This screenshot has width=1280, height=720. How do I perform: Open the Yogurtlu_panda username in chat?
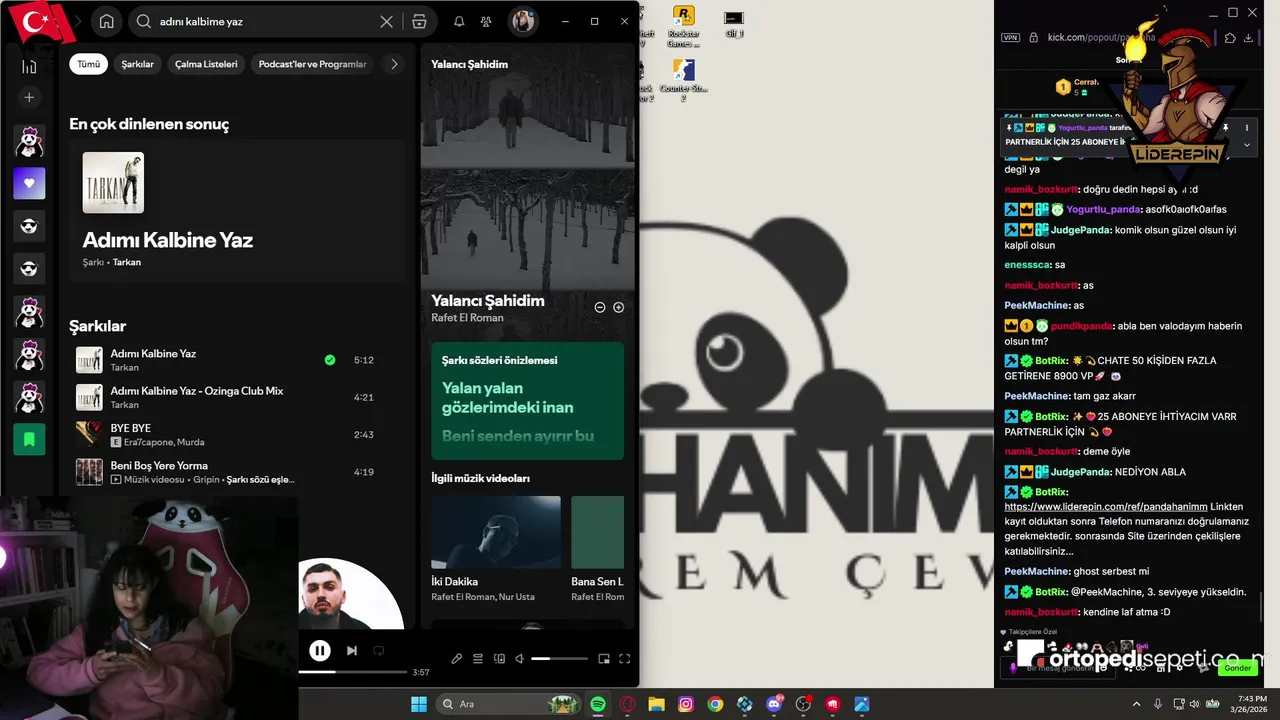pyautogui.click(x=1104, y=209)
